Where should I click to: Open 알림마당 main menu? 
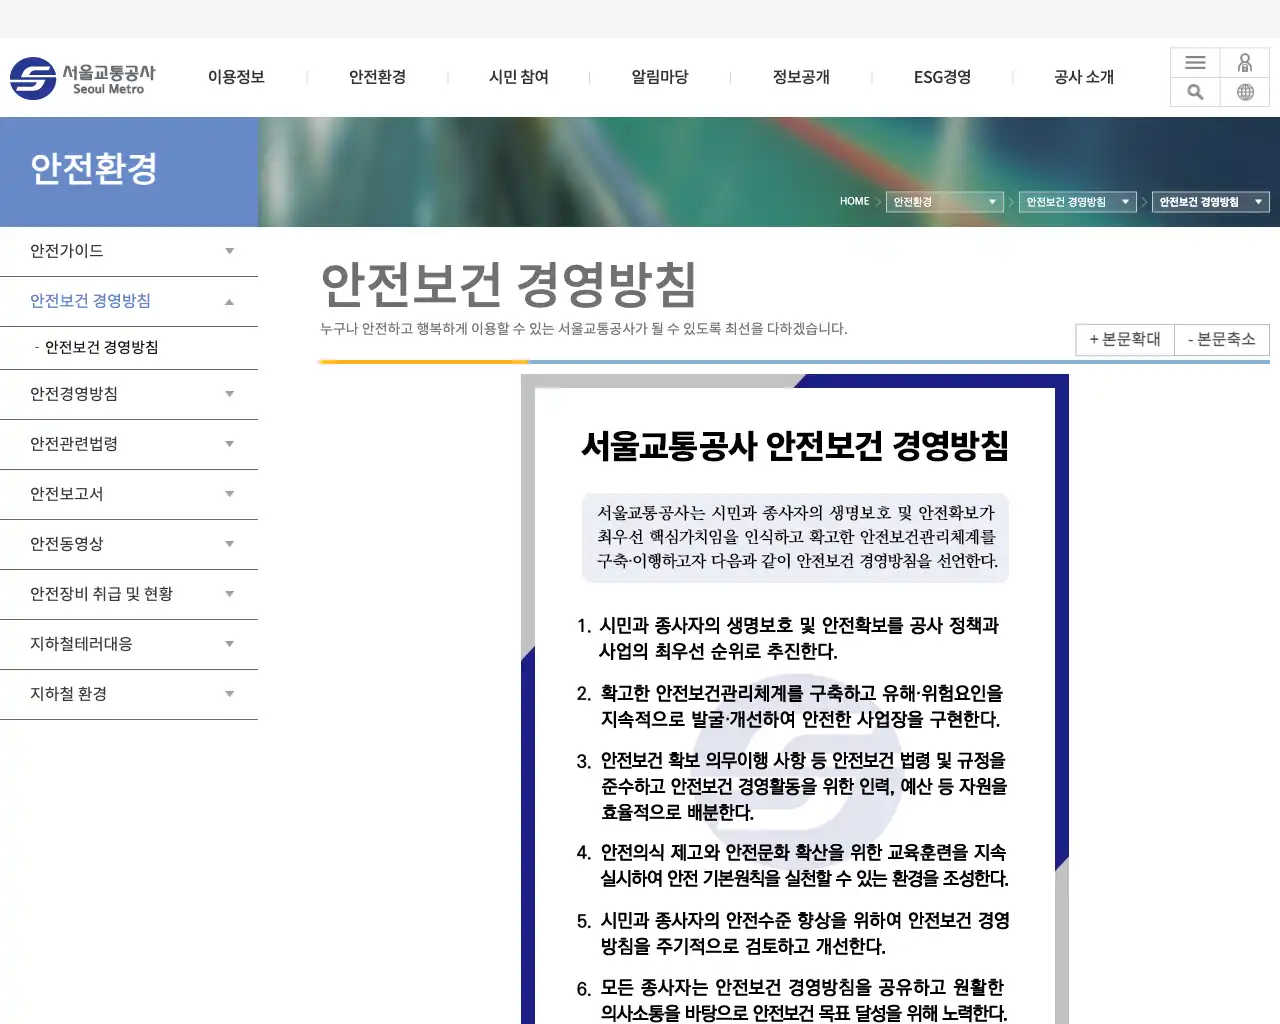coord(660,77)
